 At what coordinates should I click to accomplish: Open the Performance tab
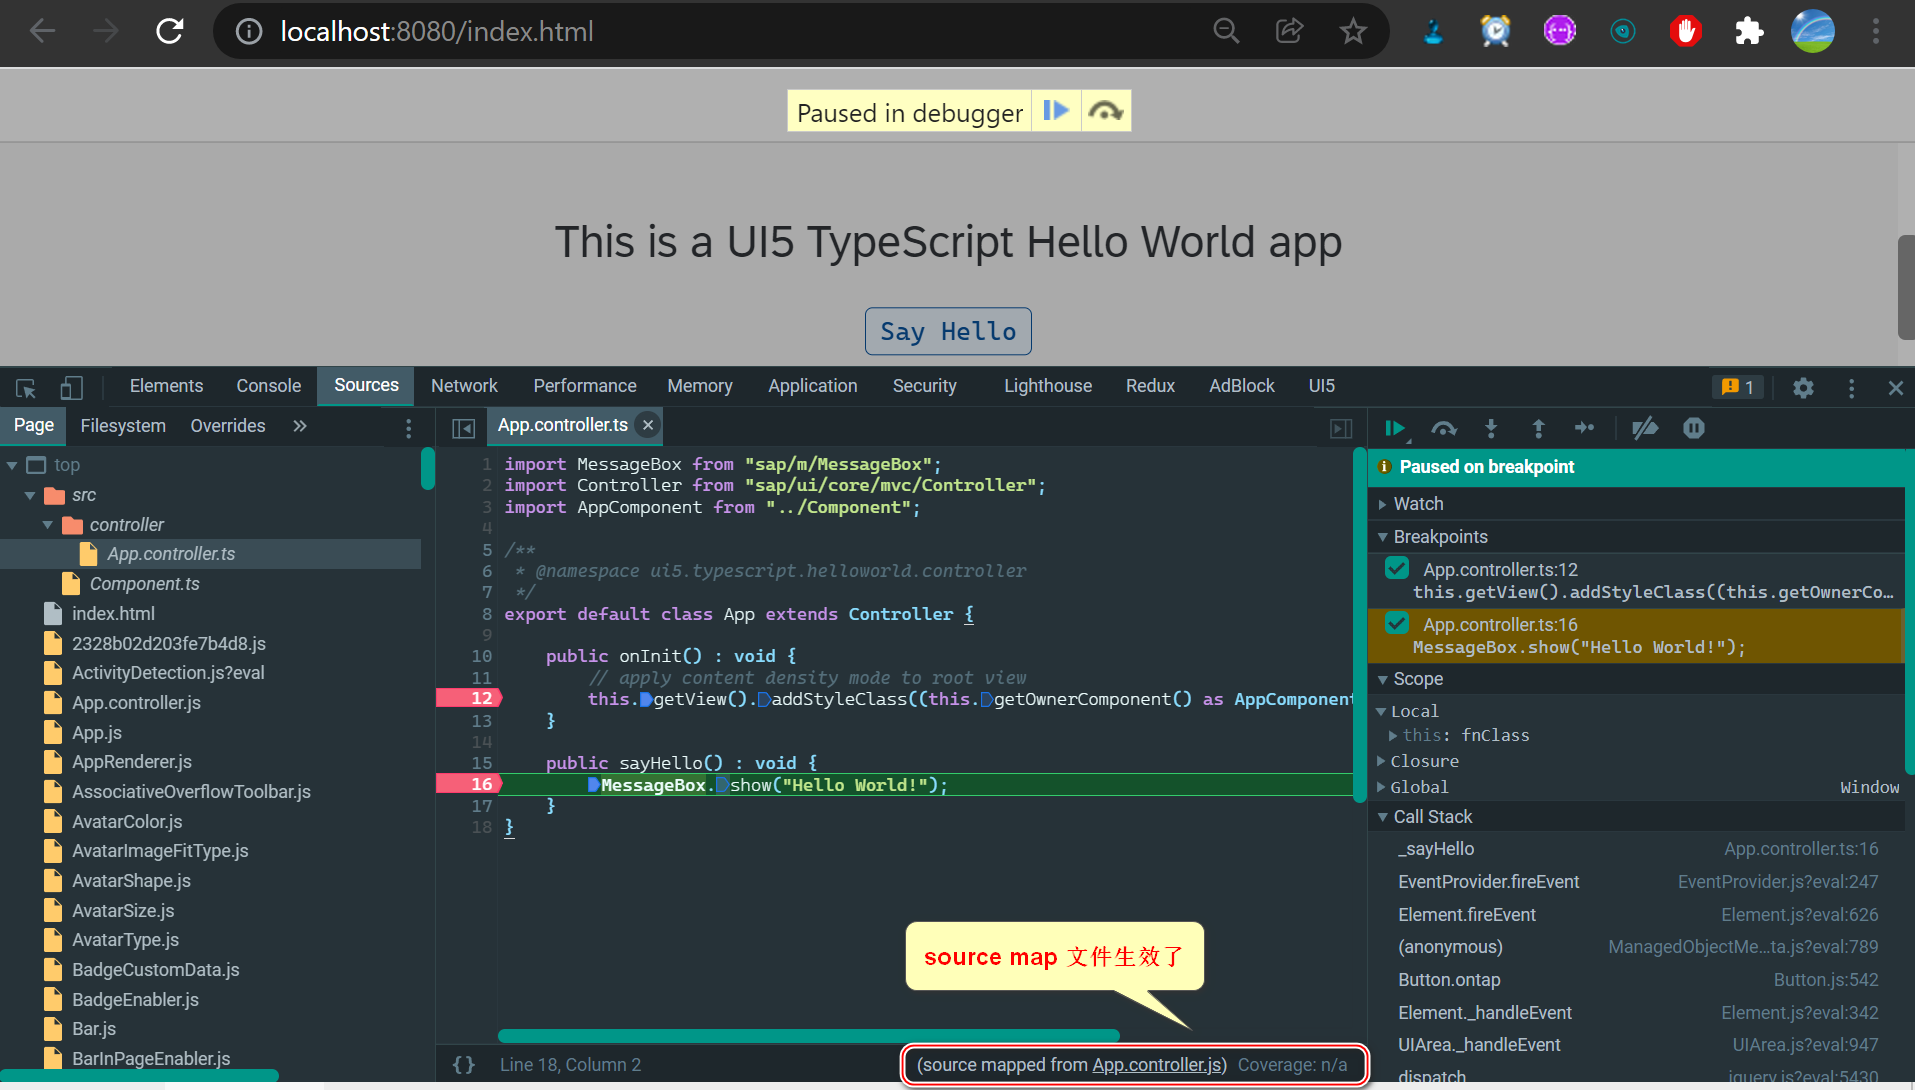coord(584,386)
